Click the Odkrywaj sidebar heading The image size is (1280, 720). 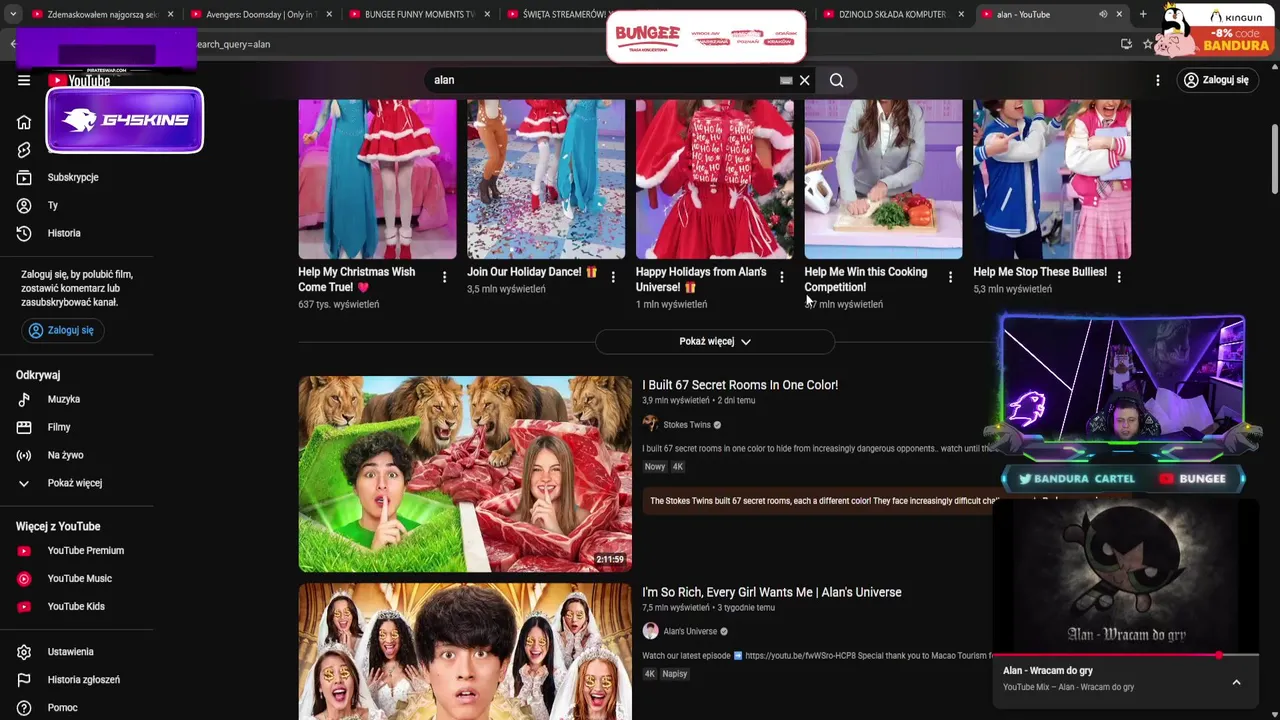tap(38, 375)
